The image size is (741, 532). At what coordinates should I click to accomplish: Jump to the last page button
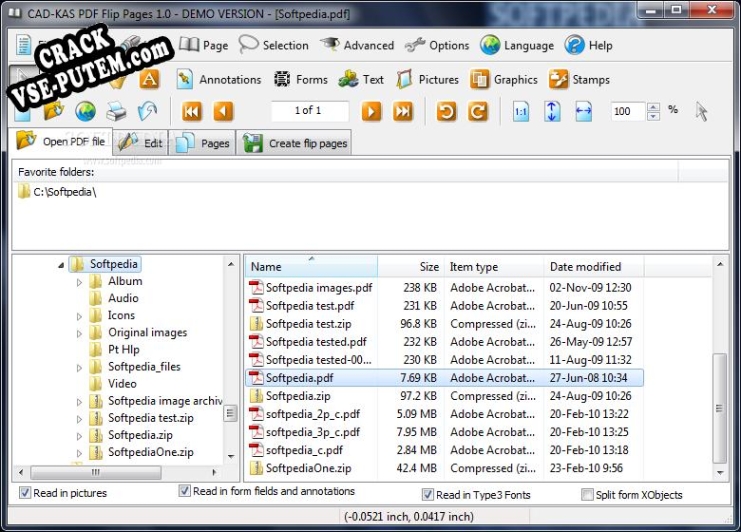(x=403, y=111)
